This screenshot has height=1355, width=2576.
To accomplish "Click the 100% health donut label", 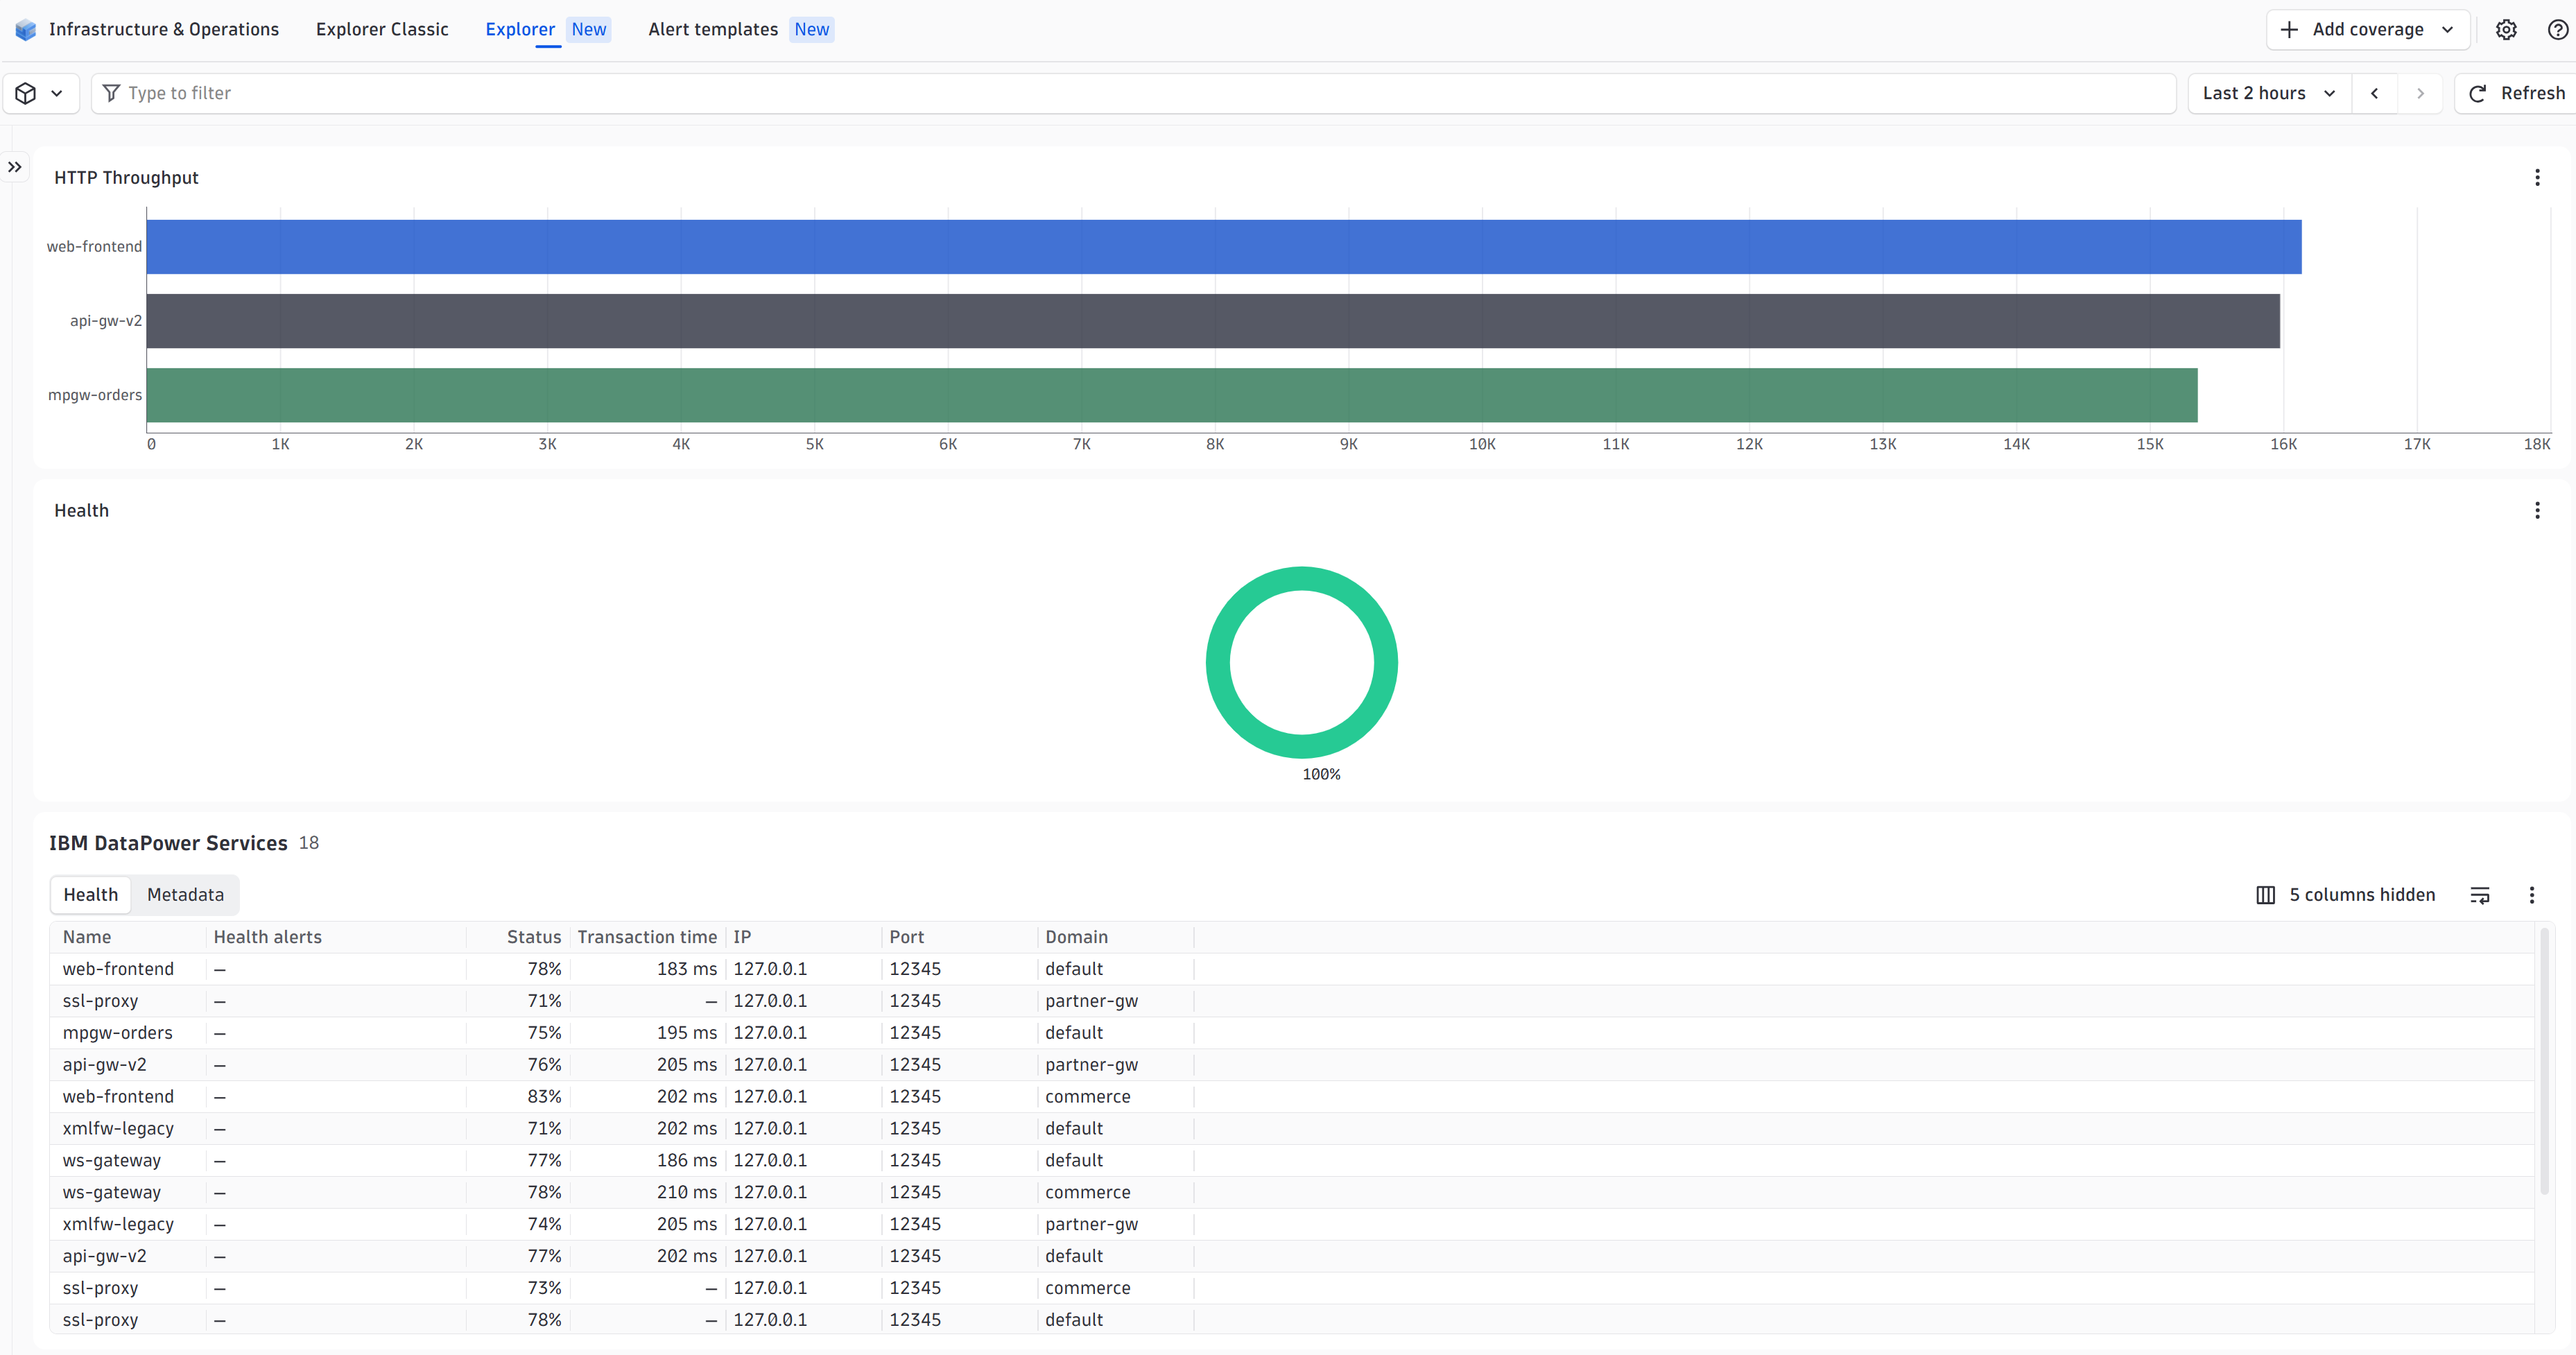I will 1321,775.
